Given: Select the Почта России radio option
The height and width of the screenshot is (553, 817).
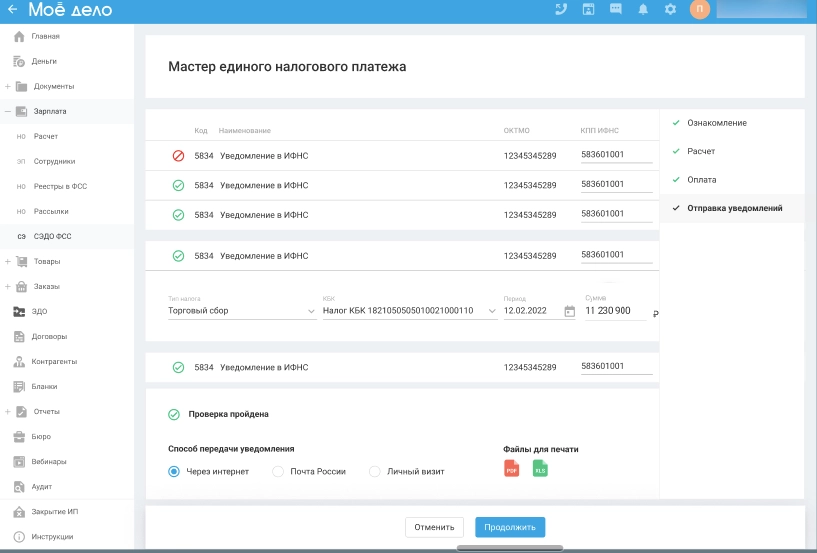Looking at the screenshot, I should (x=278, y=472).
